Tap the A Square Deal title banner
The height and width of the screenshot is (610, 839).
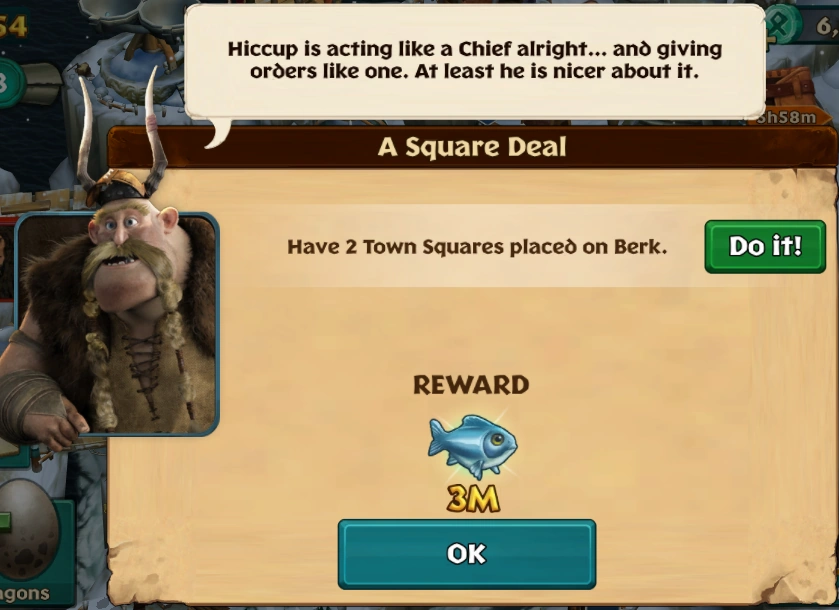(472, 147)
